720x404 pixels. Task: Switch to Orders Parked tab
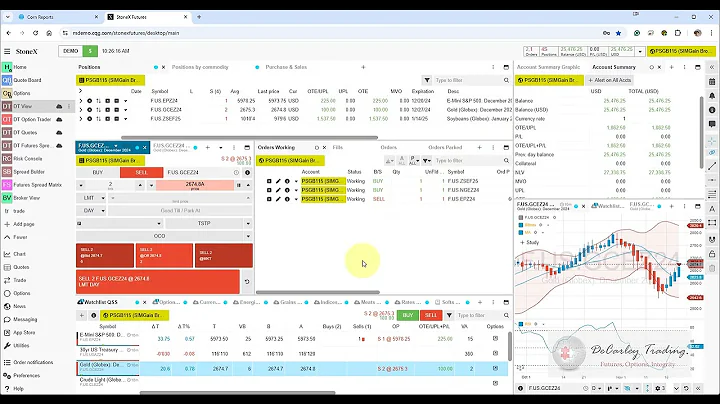[445, 148]
